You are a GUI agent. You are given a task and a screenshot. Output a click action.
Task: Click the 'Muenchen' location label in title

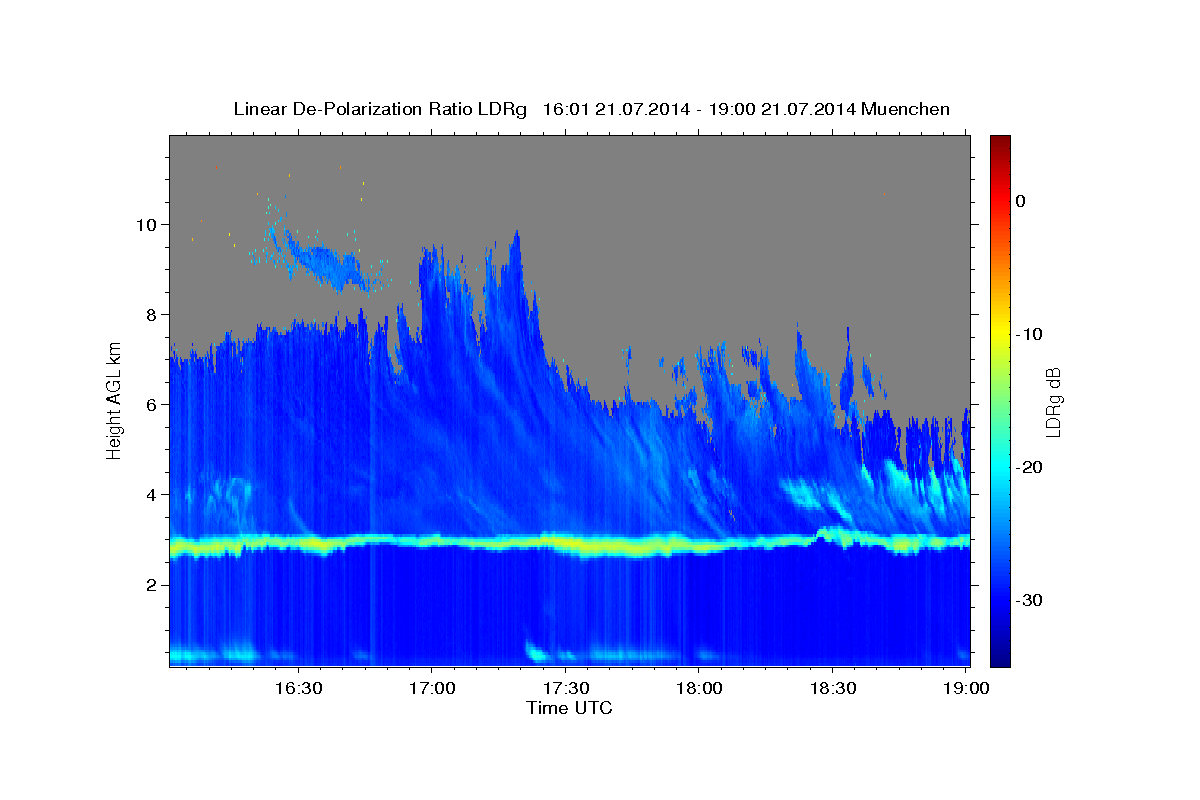tap(907, 109)
